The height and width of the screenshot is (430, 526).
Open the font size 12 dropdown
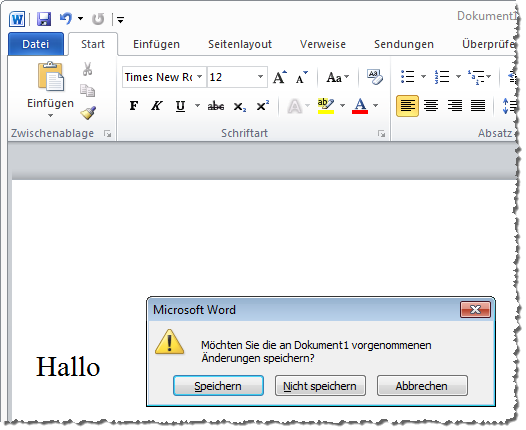click(260, 77)
